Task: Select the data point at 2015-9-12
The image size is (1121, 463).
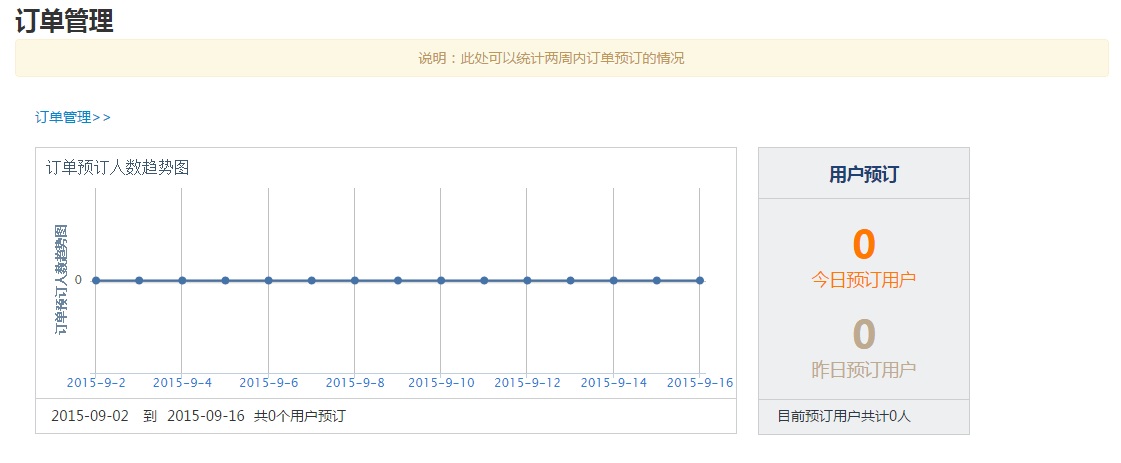Action: pyautogui.click(x=528, y=281)
